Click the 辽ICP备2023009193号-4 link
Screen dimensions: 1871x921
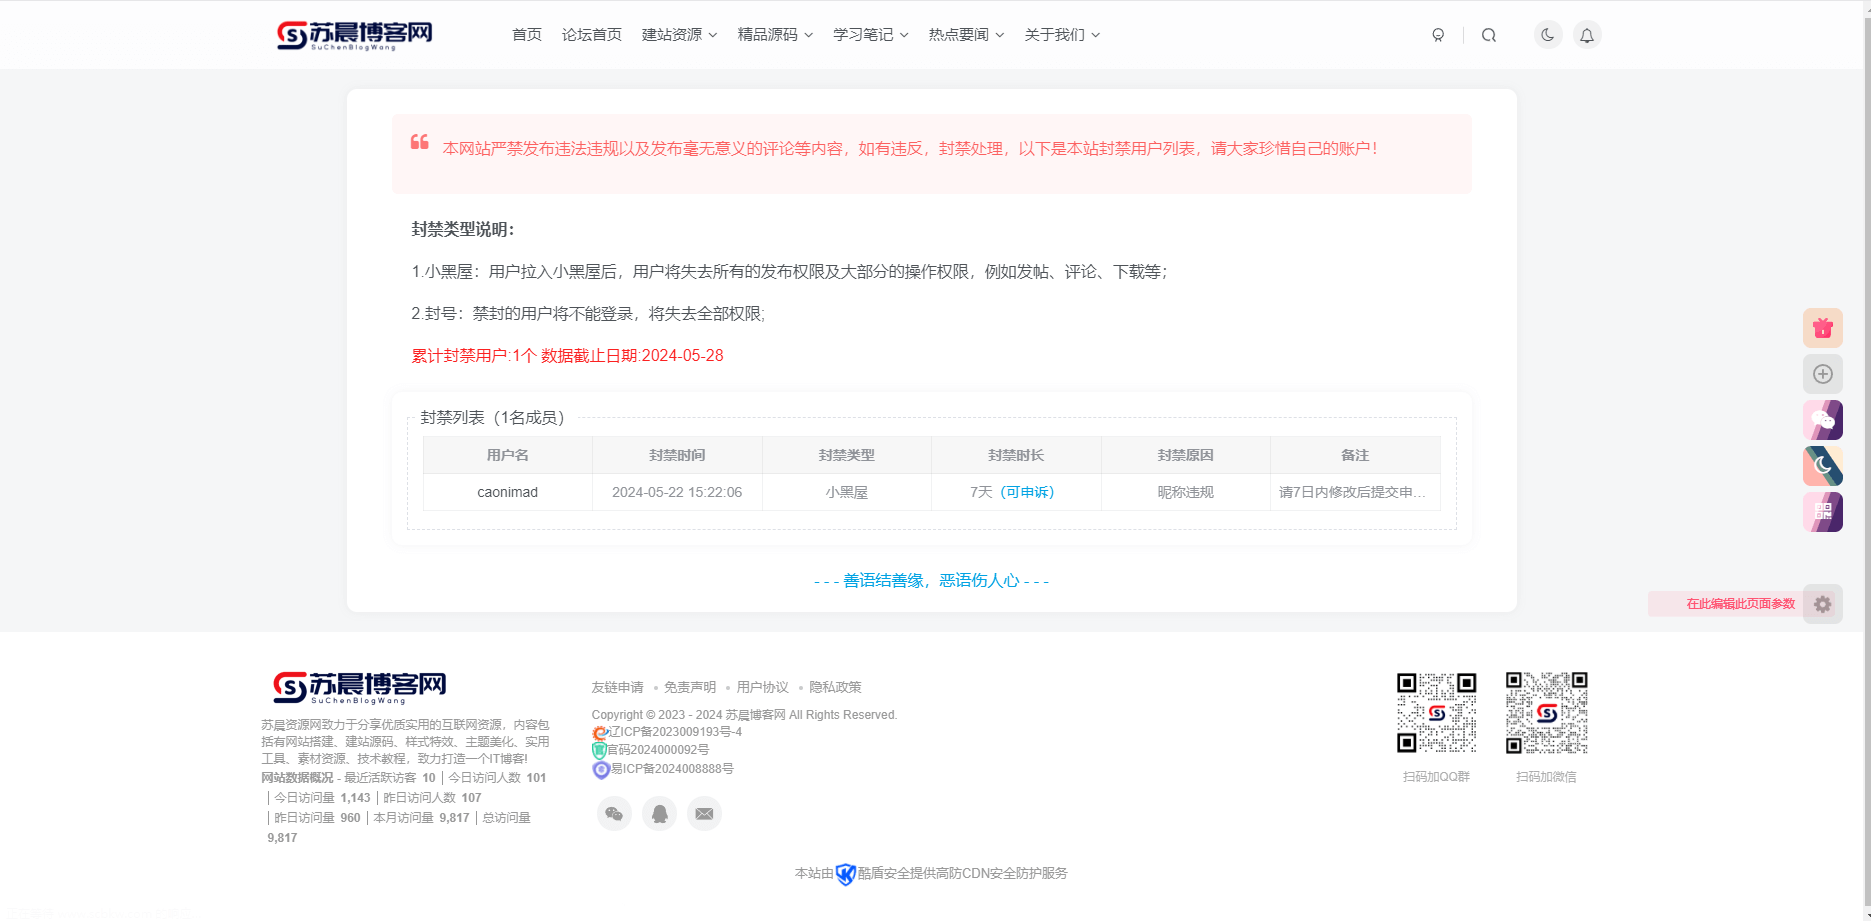coord(675,732)
